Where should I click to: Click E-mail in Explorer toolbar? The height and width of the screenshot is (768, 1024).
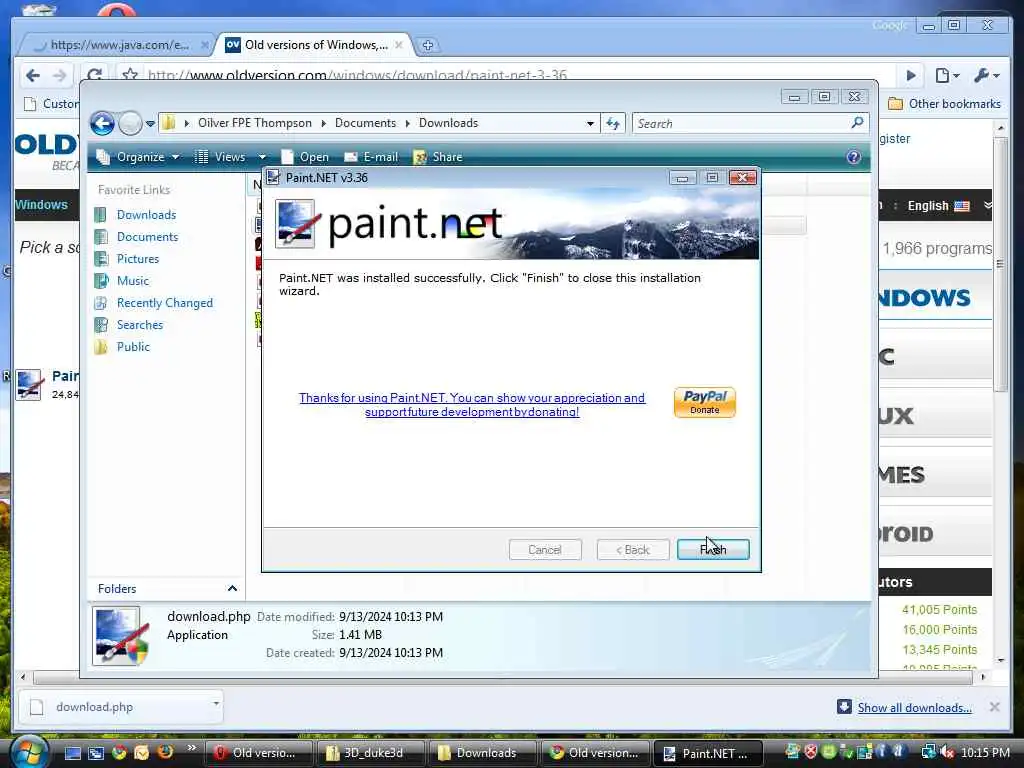tap(371, 157)
